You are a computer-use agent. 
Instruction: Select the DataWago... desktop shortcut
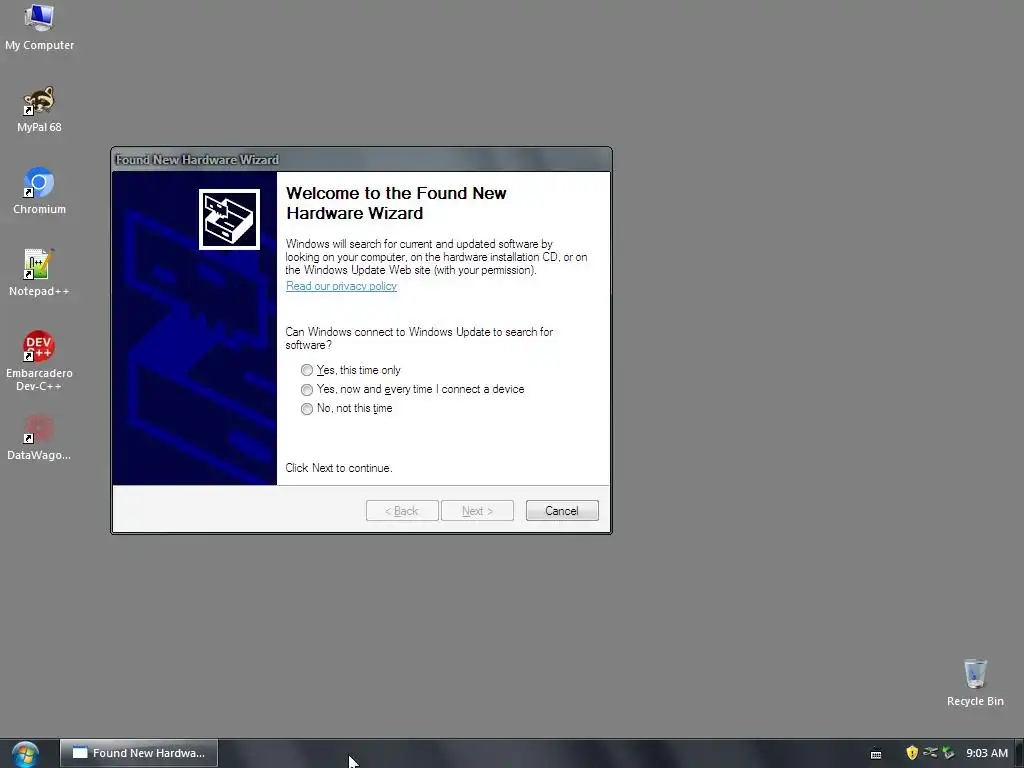coord(39,438)
